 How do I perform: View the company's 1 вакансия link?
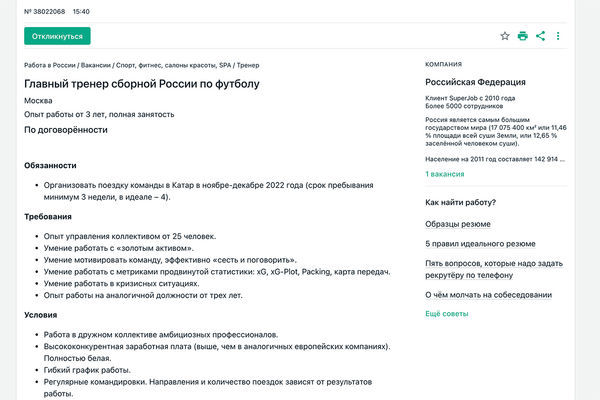(444, 174)
